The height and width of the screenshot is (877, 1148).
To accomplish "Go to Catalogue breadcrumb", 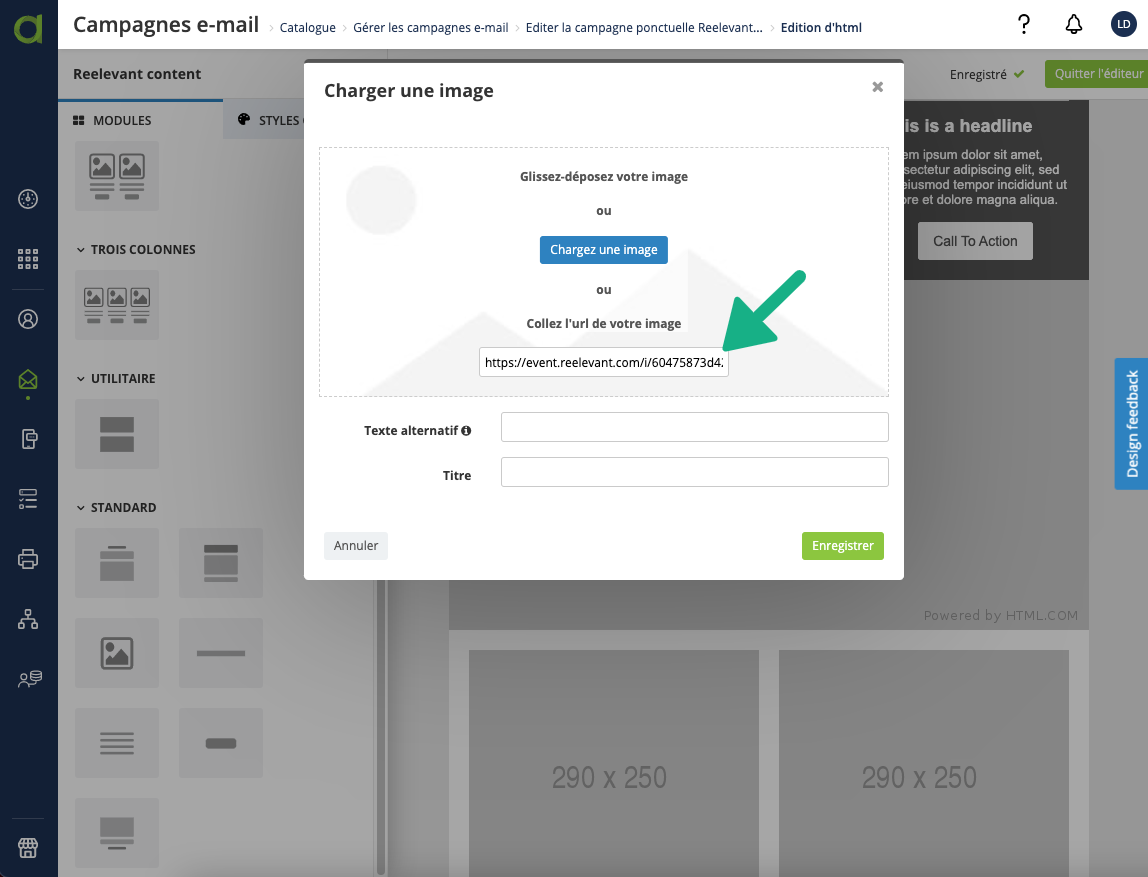I will (x=308, y=28).
